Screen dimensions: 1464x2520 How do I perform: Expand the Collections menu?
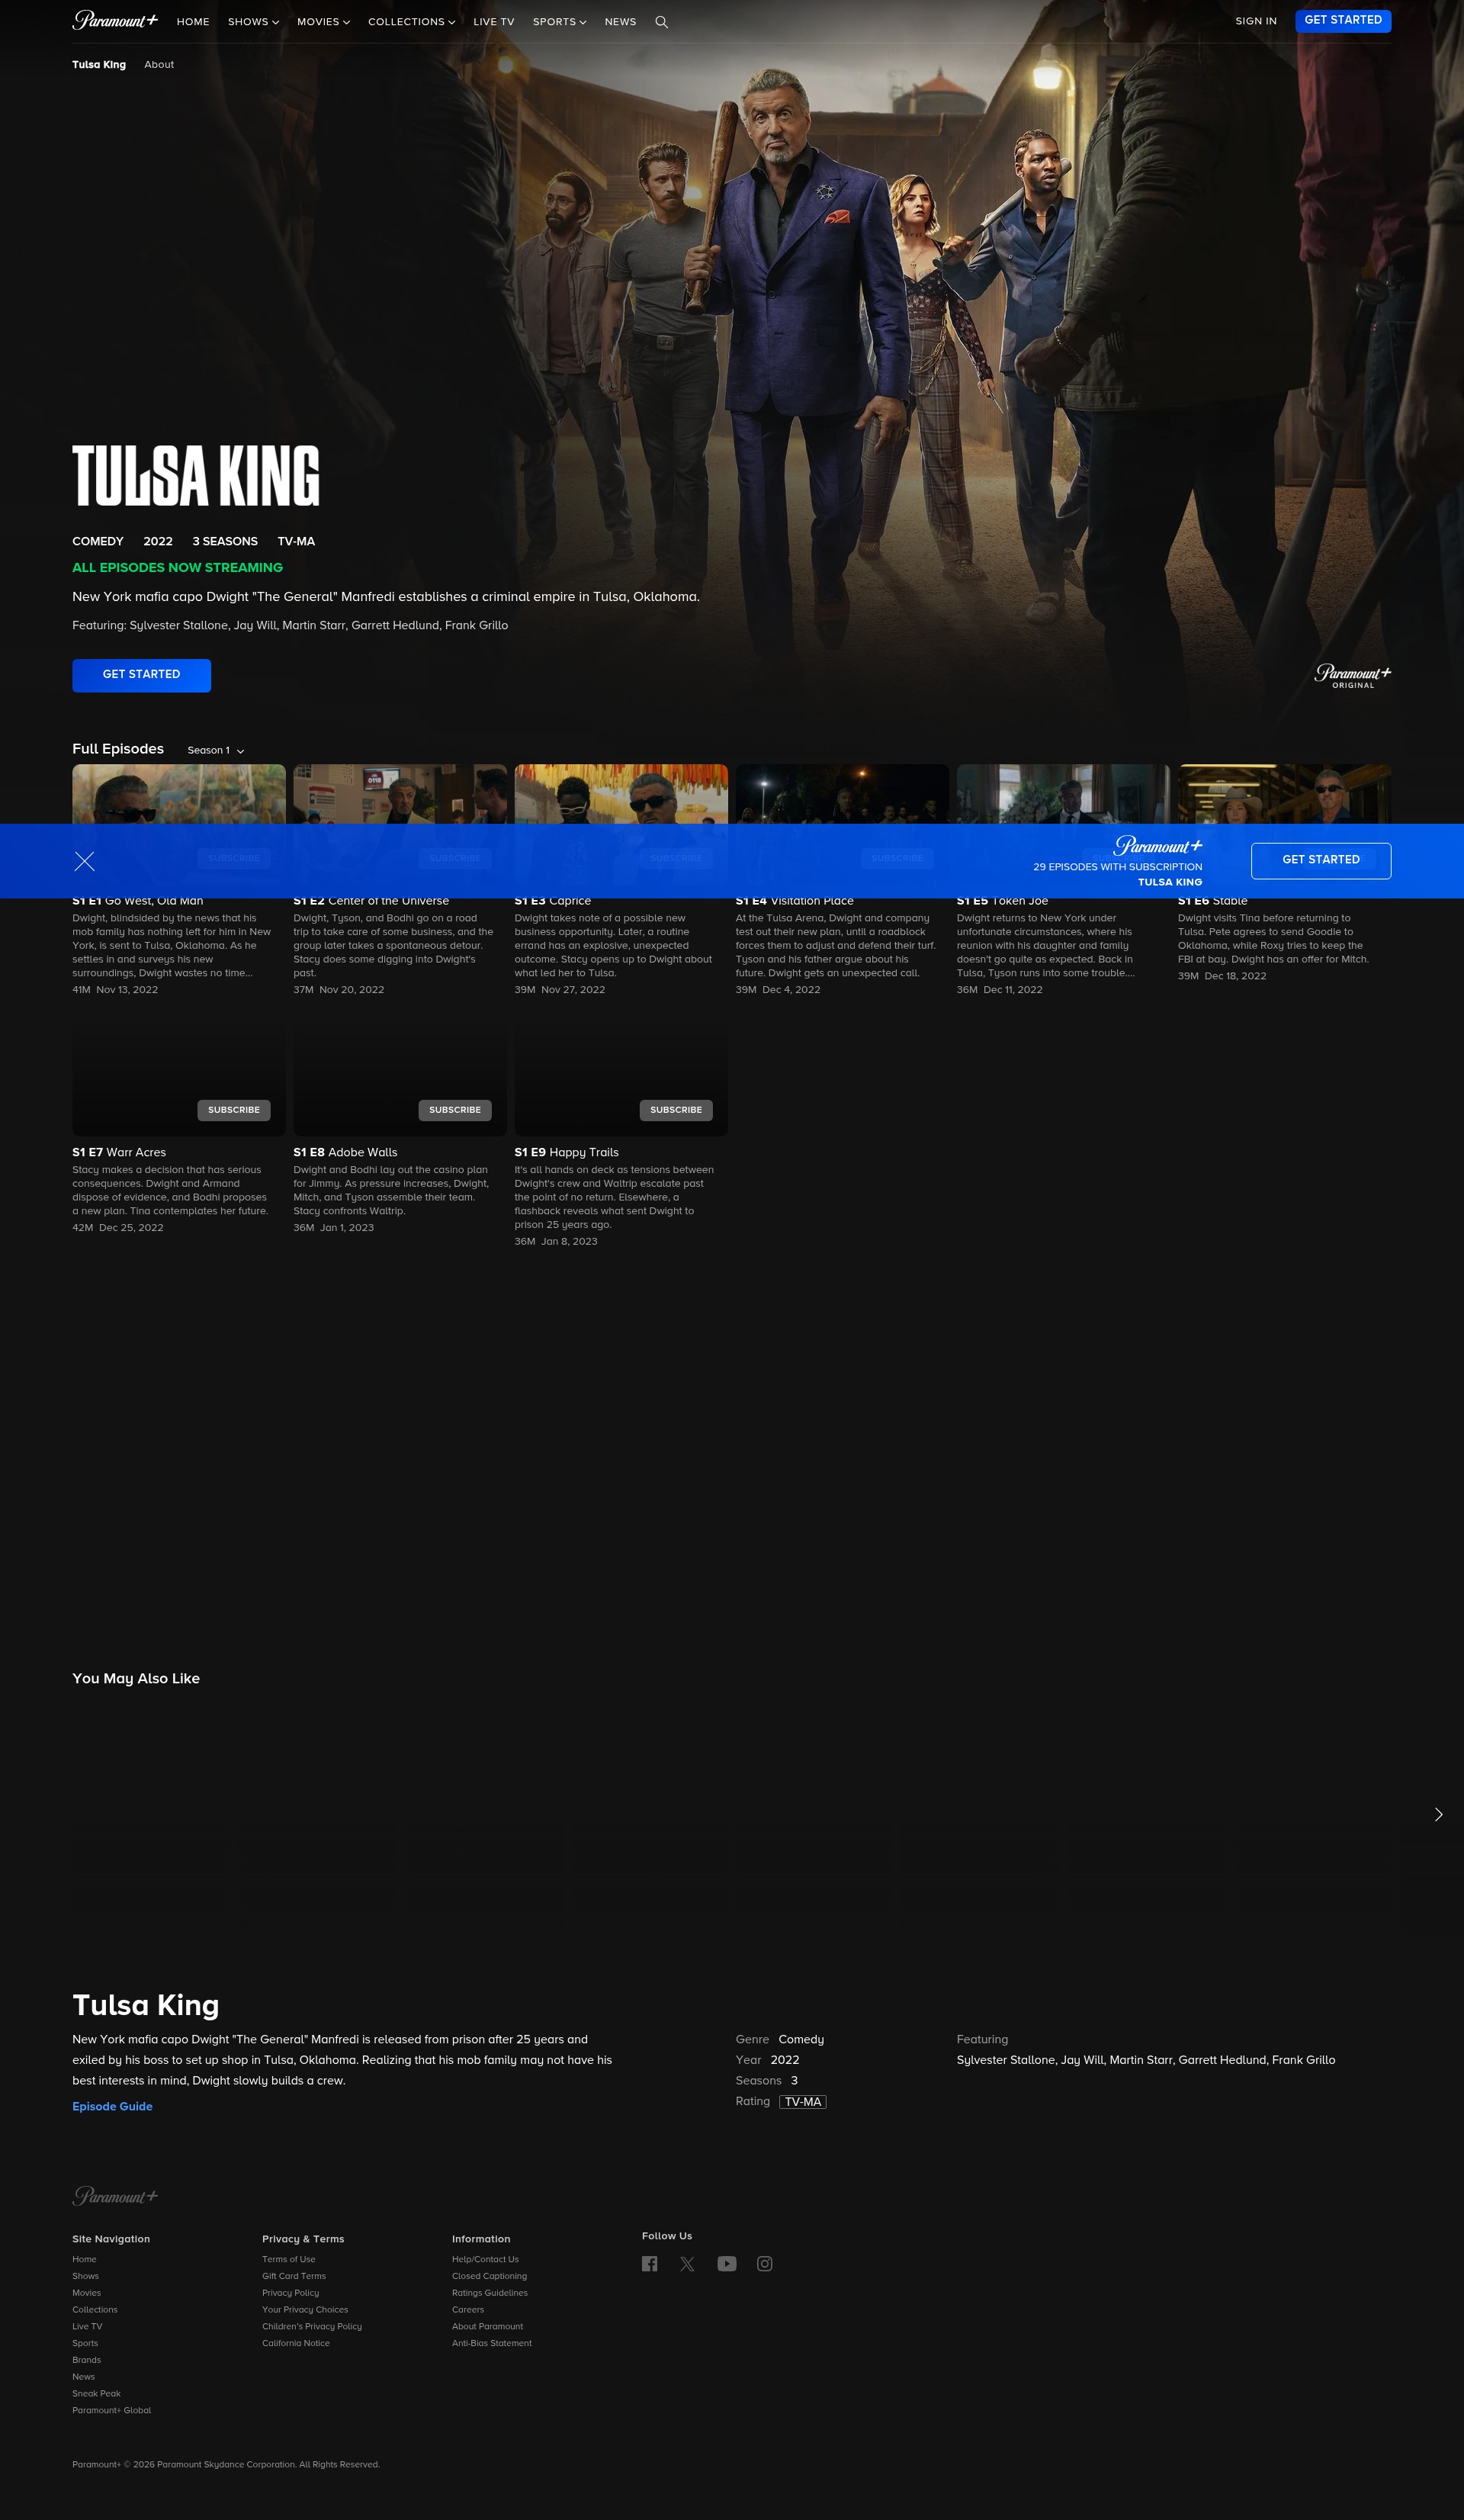coord(411,22)
